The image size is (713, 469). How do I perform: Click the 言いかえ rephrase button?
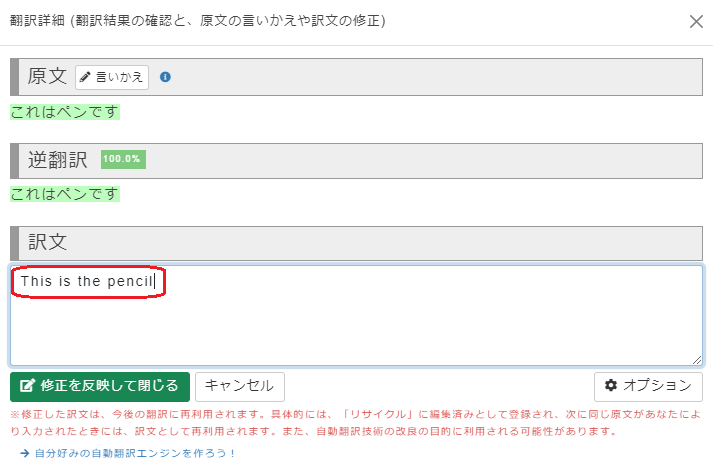(112, 77)
